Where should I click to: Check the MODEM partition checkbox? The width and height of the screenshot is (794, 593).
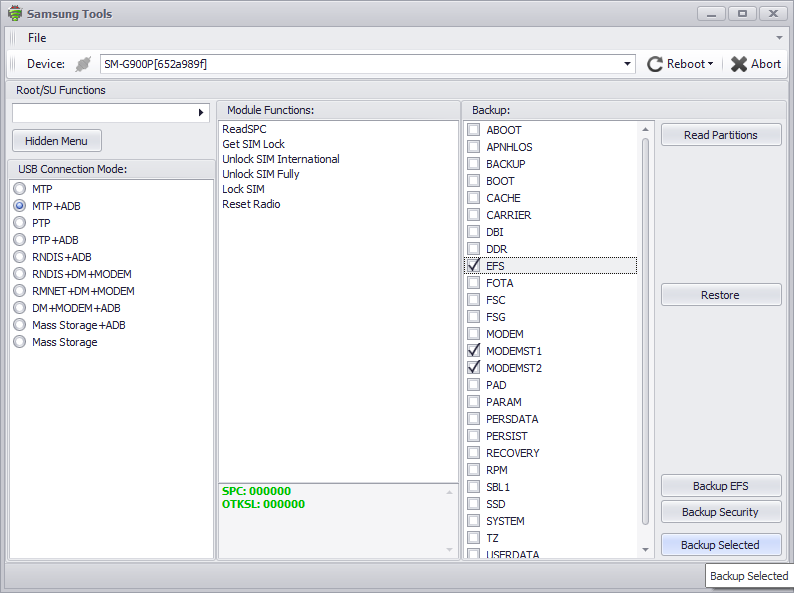[473, 334]
